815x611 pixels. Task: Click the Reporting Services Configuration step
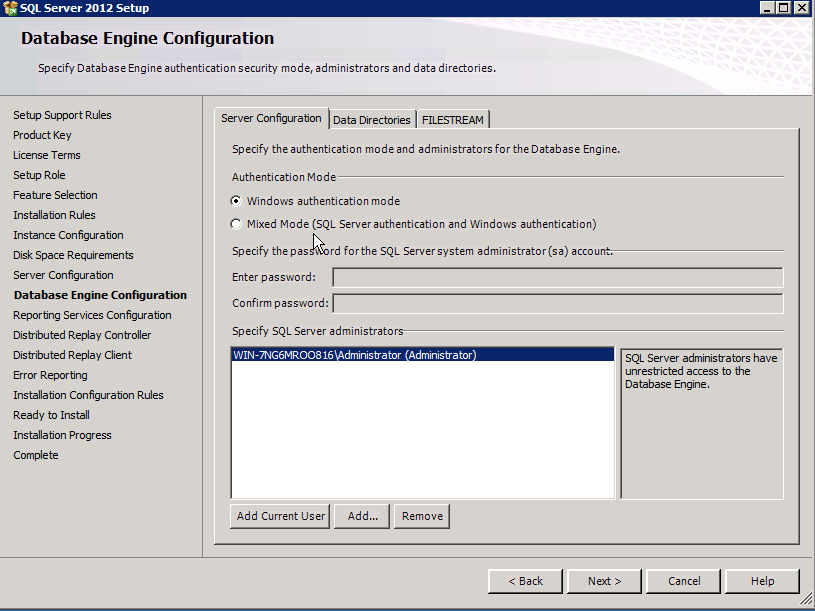92,315
